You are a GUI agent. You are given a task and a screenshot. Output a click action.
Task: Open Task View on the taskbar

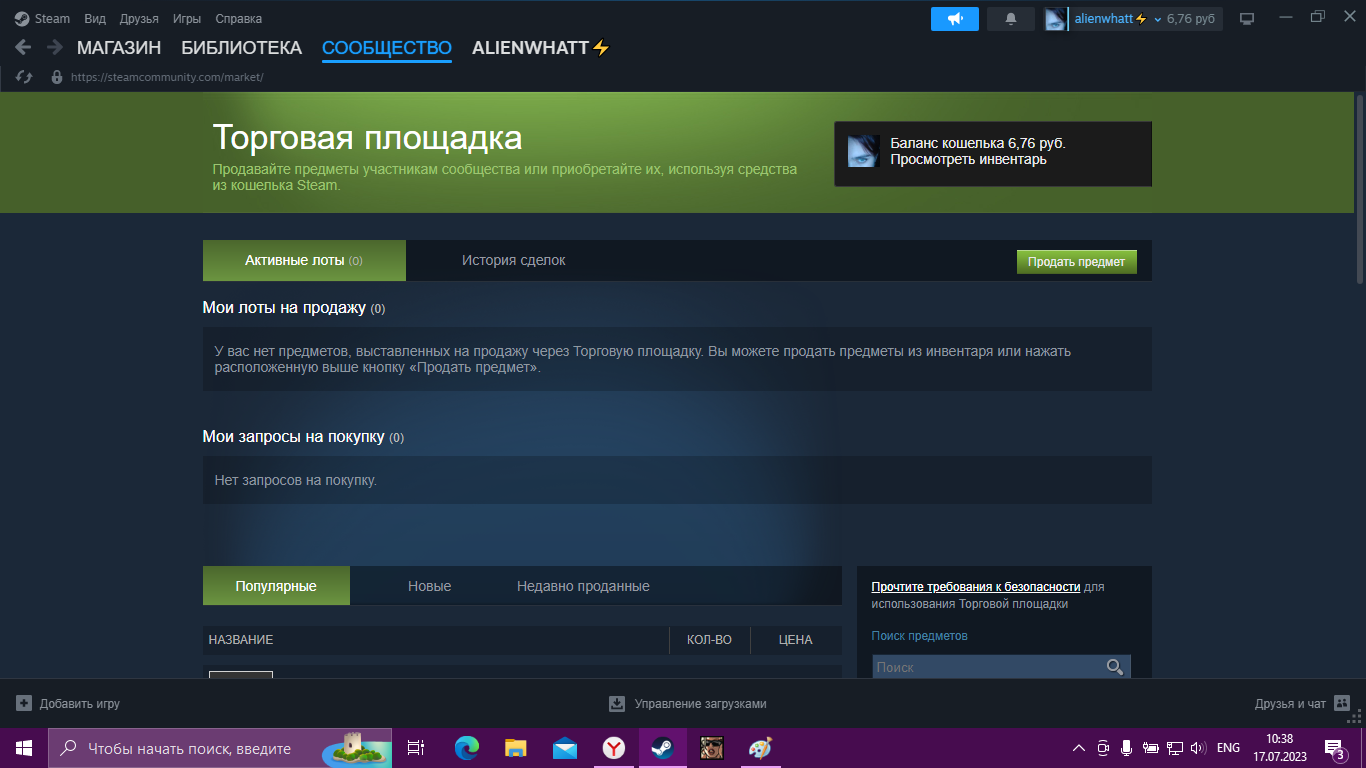(416, 748)
